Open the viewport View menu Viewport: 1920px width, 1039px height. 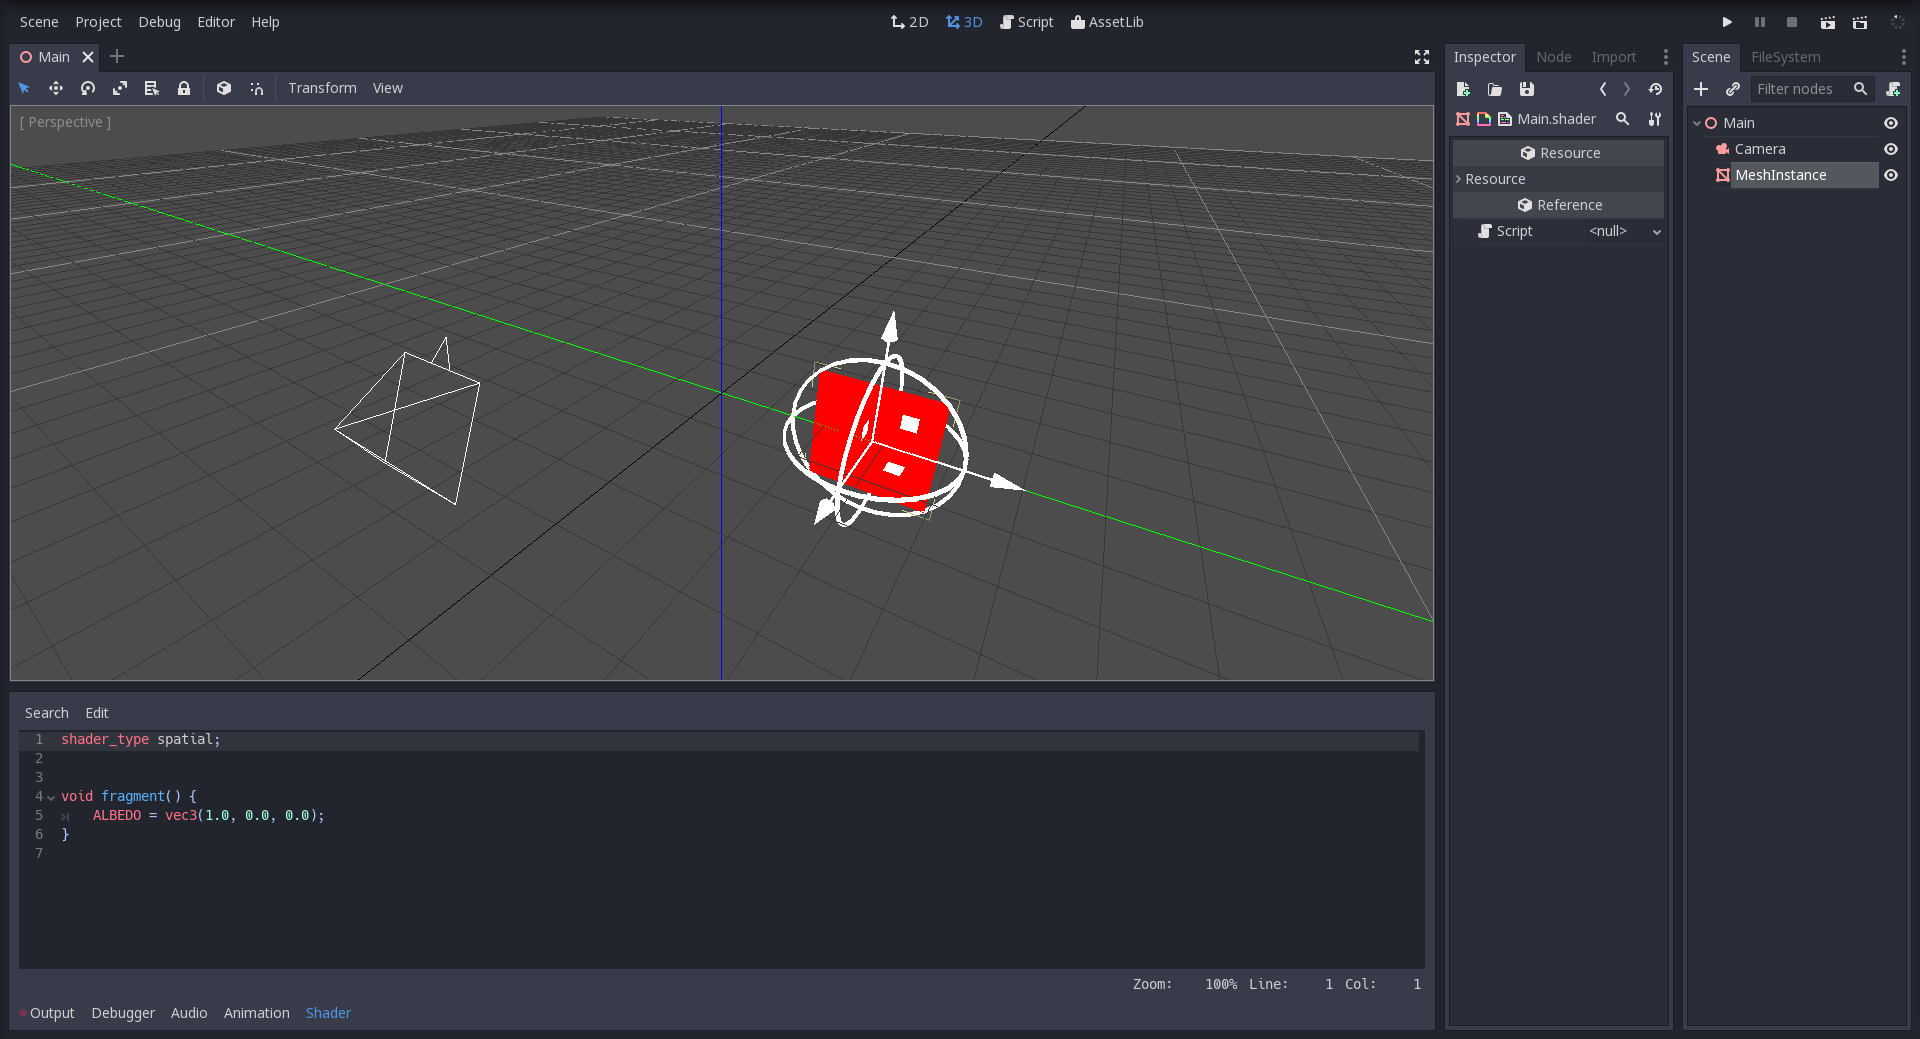(x=388, y=88)
